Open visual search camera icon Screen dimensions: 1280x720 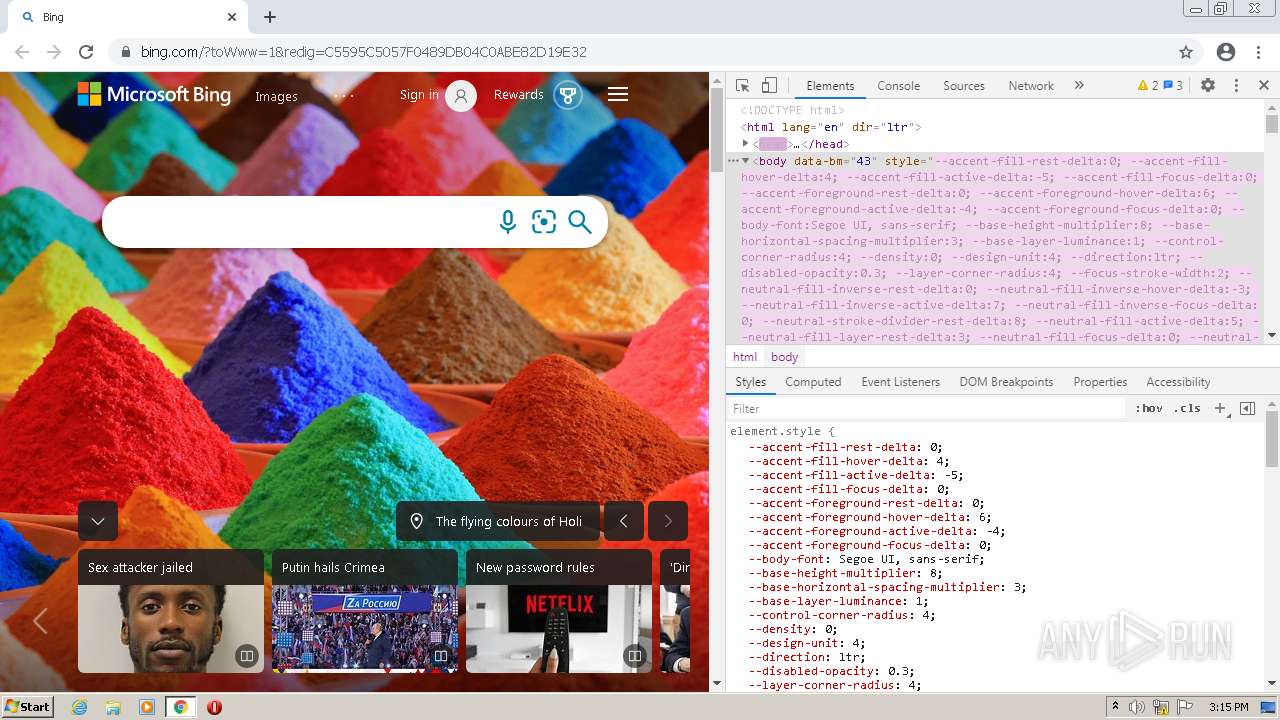544,222
